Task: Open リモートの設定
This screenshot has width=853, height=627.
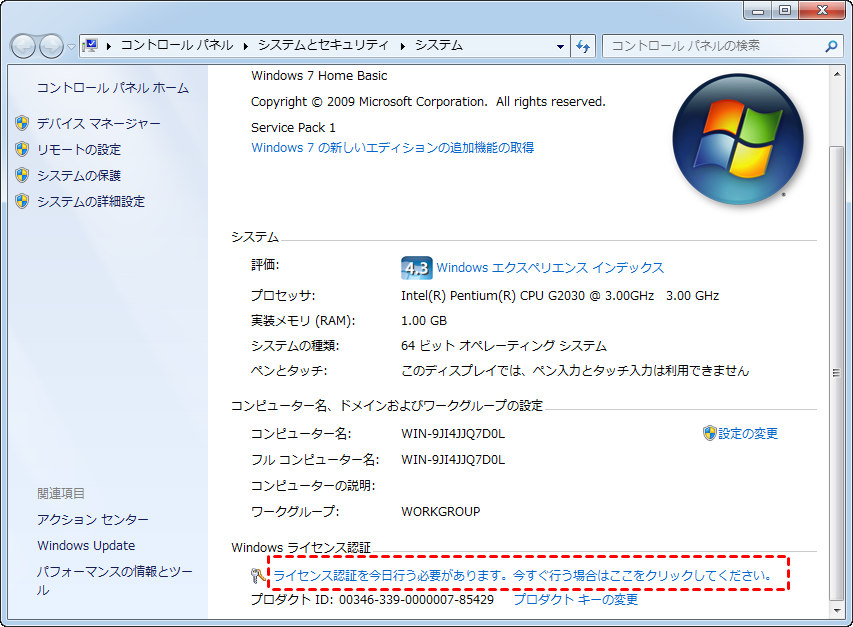Action: [79, 150]
